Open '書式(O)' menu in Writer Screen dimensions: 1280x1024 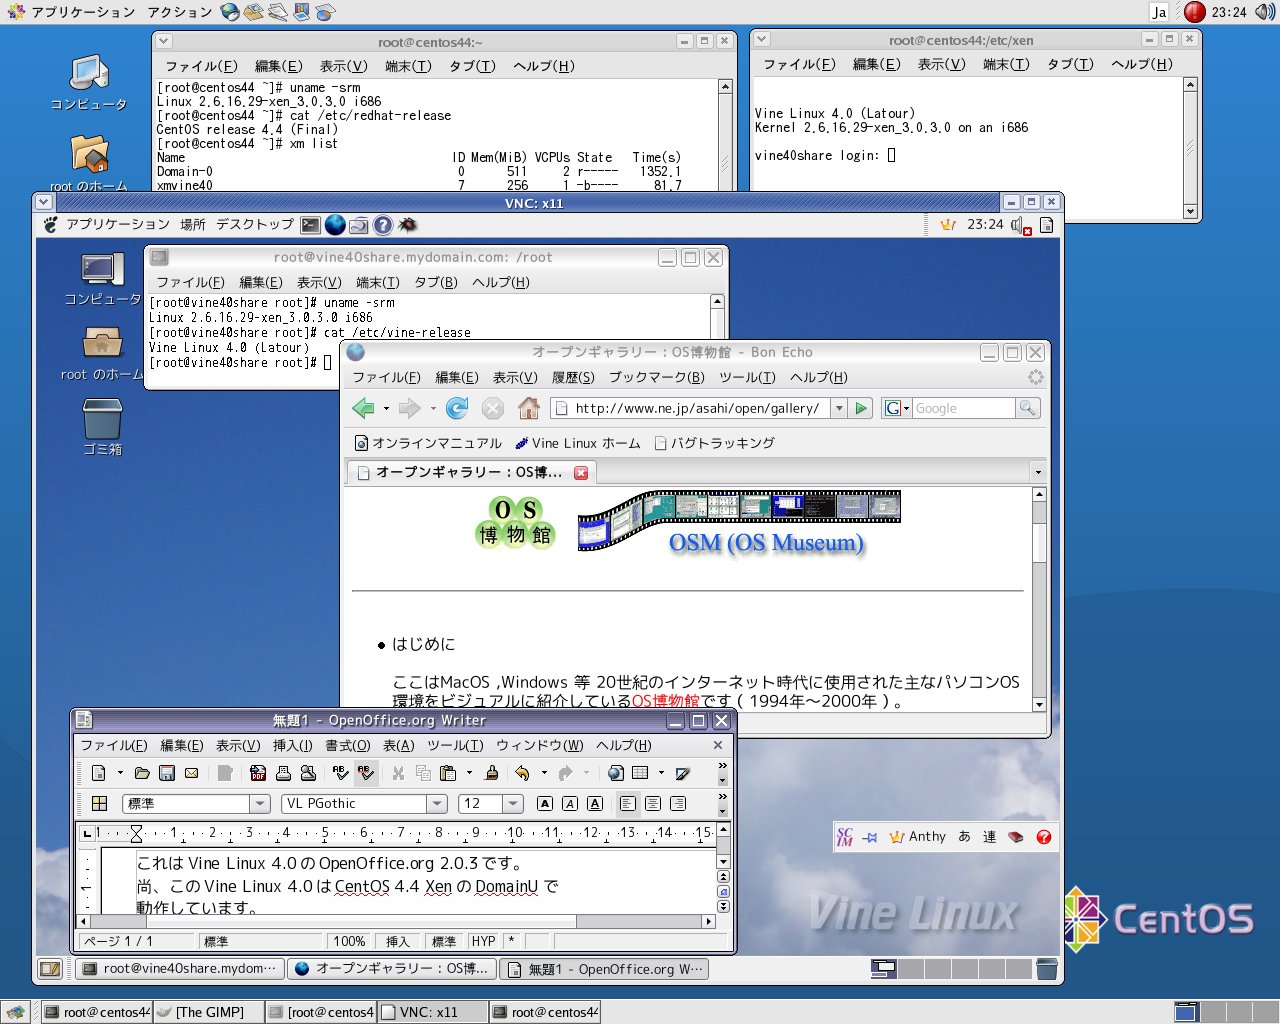point(347,745)
